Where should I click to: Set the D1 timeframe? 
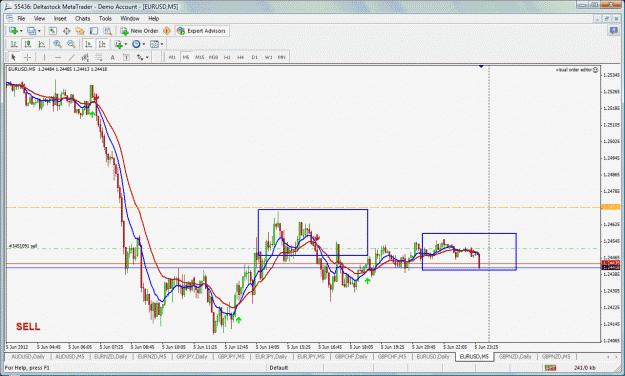tap(255, 57)
